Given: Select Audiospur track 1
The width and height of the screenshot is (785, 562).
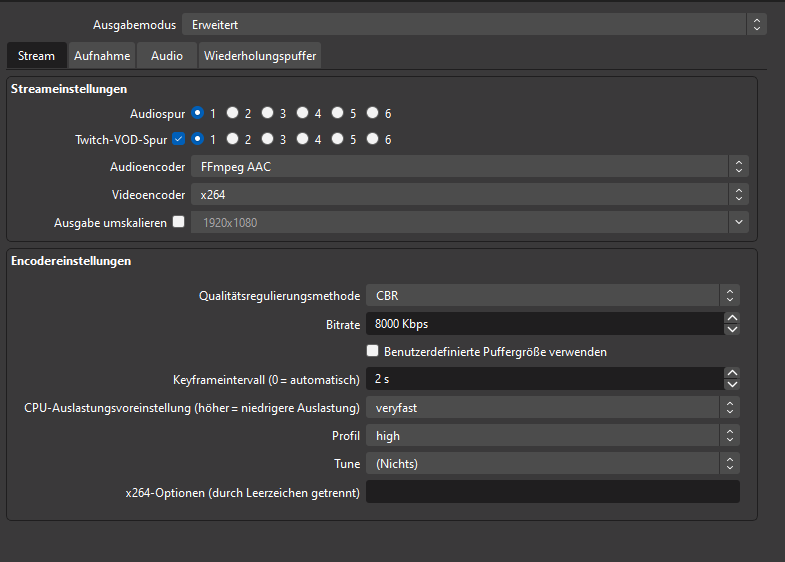Looking at the screenshot, I should pyautogui.click(x=198, y=113).
